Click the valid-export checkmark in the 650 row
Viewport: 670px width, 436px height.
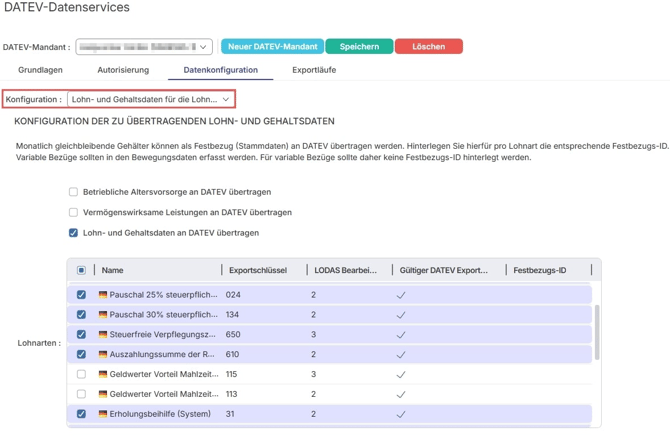pos(401,335)
